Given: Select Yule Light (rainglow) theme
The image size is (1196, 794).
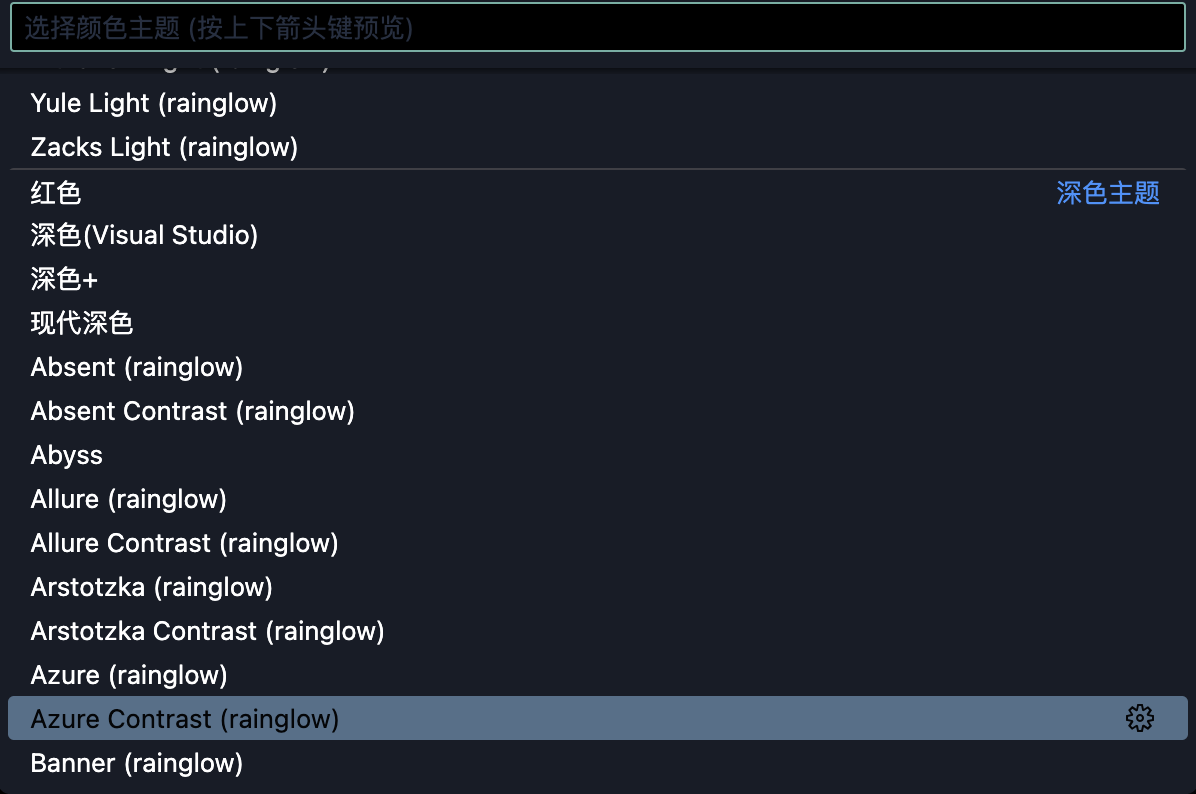Looking at the screenshot, I should pos(598,103).
